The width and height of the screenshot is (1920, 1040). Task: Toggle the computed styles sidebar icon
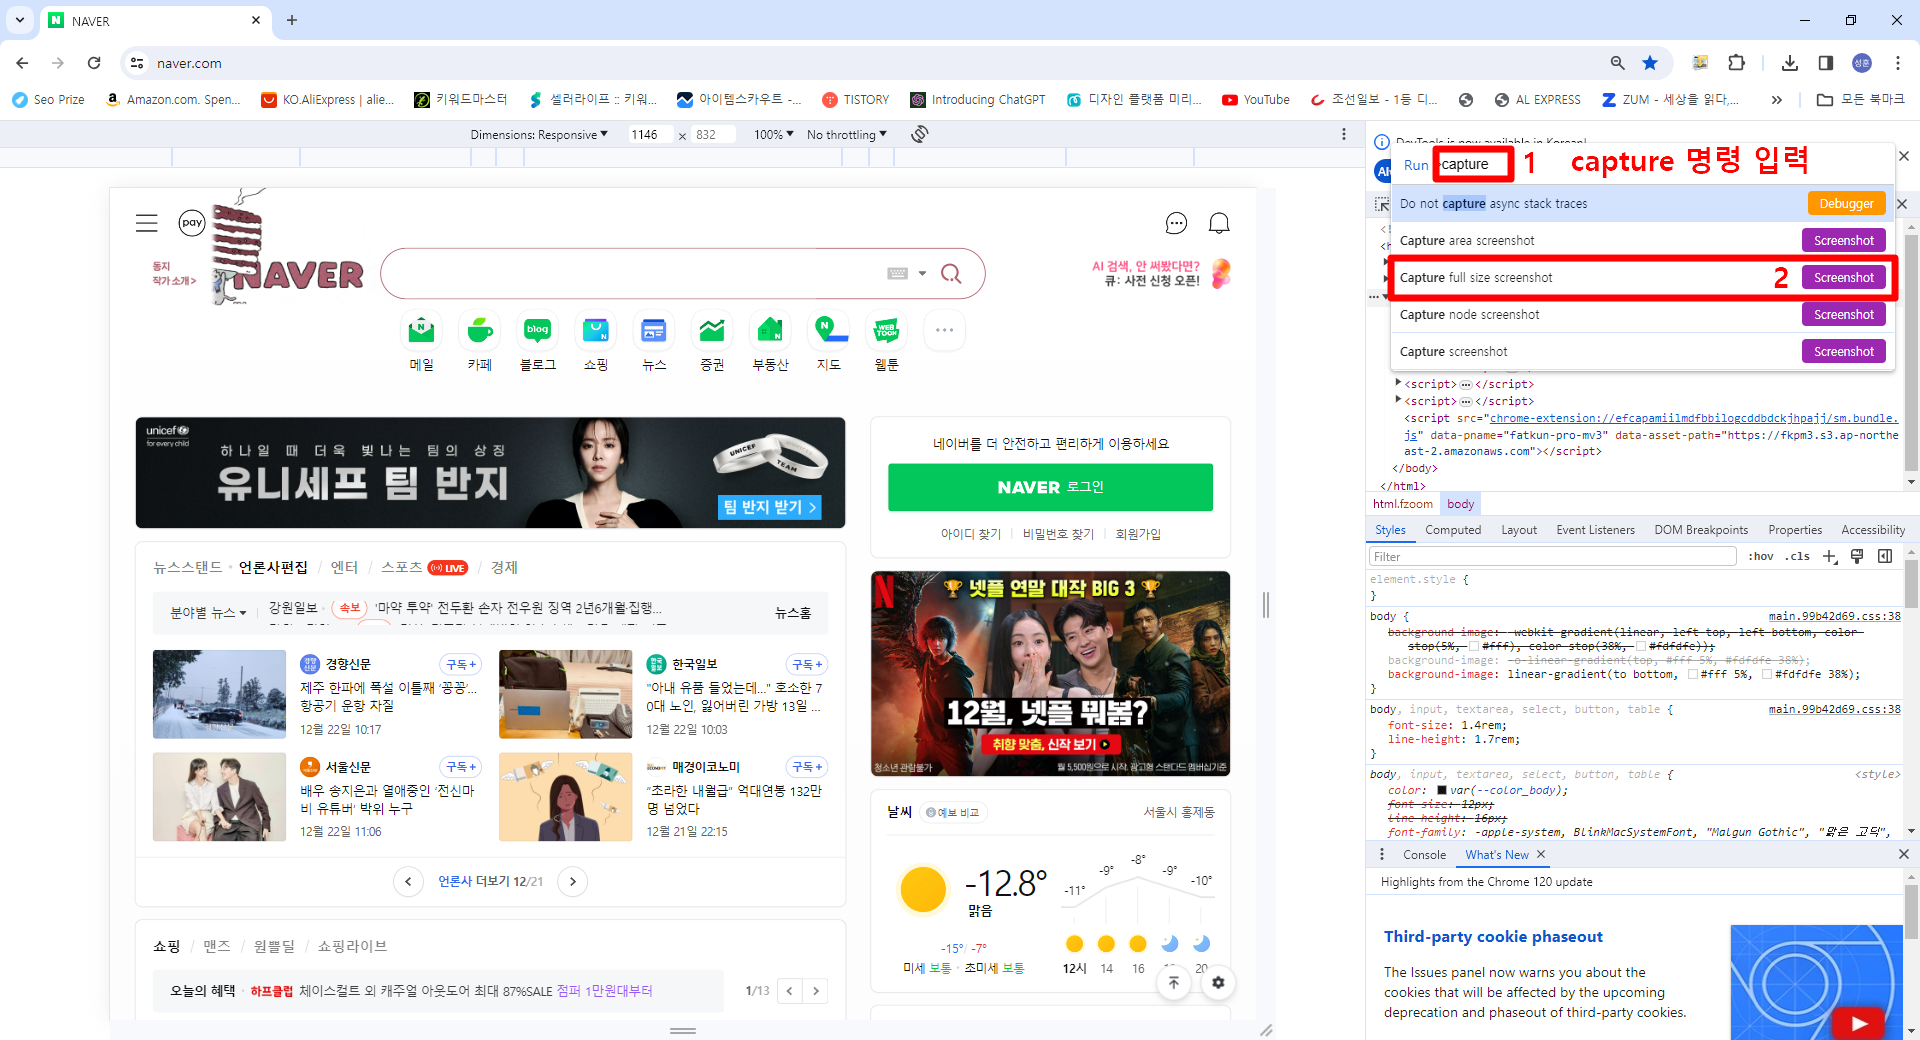[x=1885, y=556]
